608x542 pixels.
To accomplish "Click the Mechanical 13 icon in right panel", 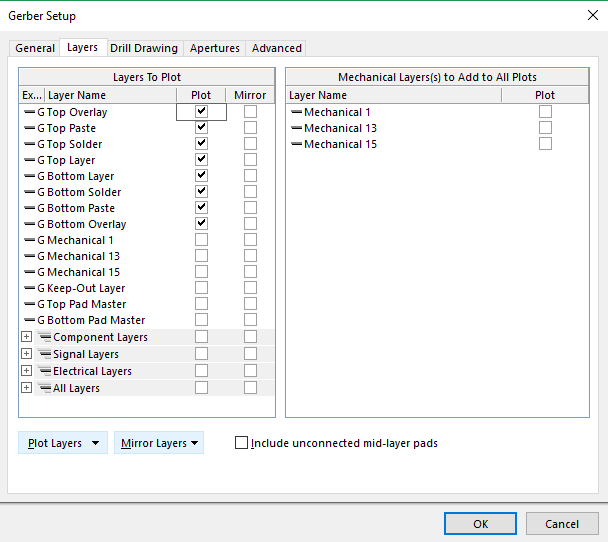I will [x=297, y=128].
